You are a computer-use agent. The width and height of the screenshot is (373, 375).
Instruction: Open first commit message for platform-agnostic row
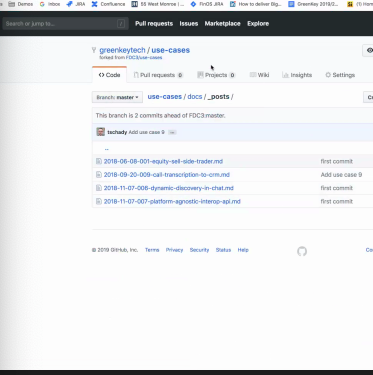click(337, 201)
